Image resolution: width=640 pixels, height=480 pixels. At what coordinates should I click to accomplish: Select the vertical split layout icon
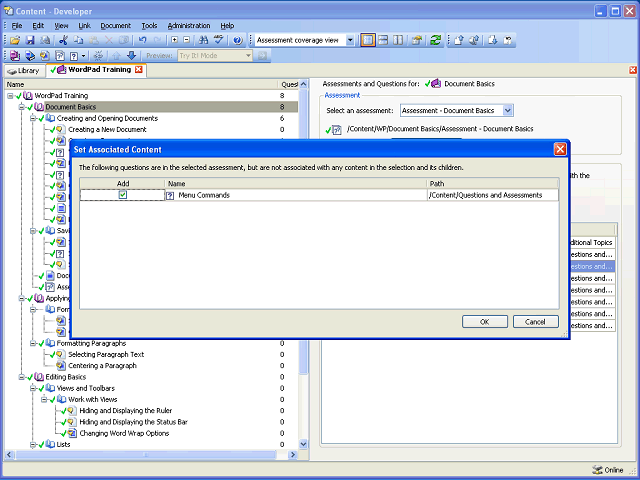click(398, 40)
